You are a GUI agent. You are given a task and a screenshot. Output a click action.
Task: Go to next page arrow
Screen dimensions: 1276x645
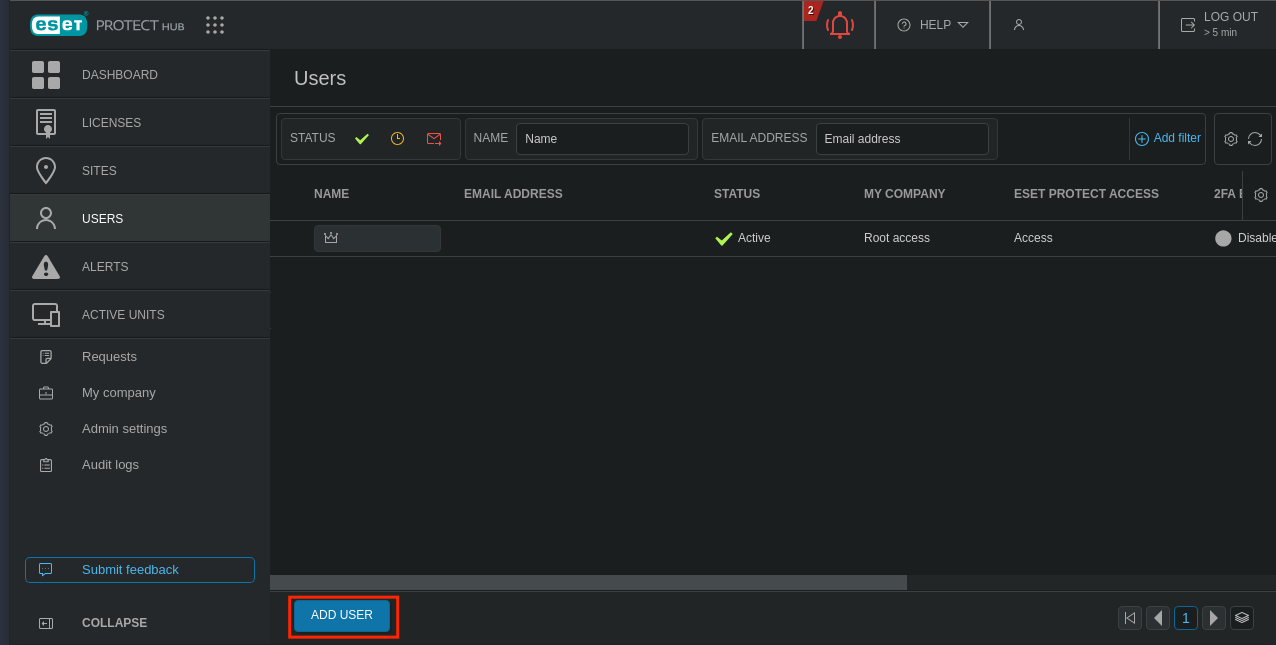click(x=1214, y=618)
